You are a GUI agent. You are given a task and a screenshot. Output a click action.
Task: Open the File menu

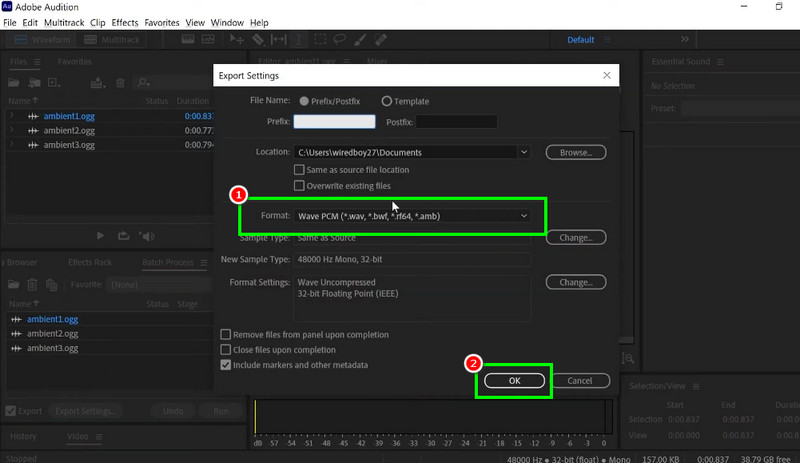pyautogui.click(x=10, y=22)
